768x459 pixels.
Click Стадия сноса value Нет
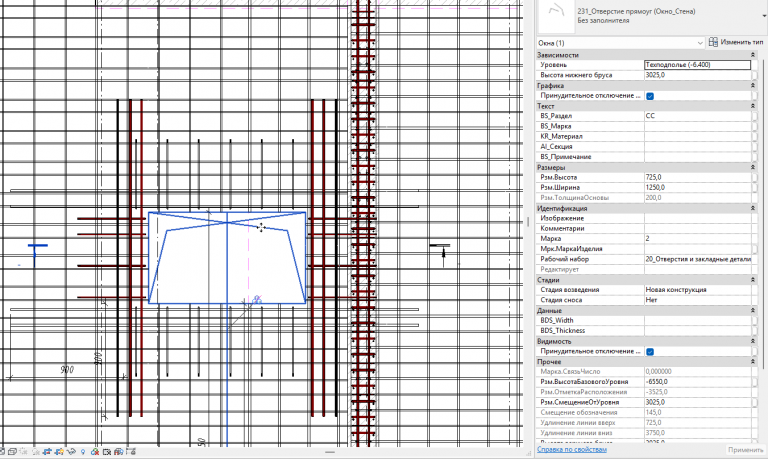pos(697,300)
